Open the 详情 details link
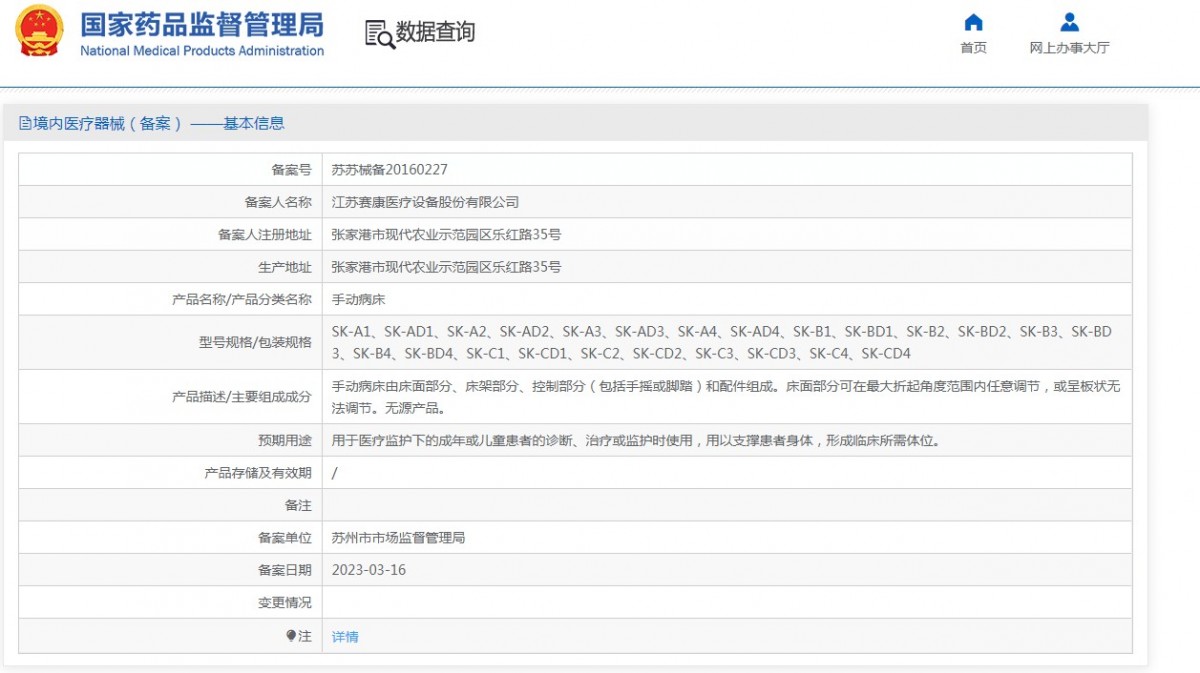This screenshot has height=673, width=1200. [345, 637]
